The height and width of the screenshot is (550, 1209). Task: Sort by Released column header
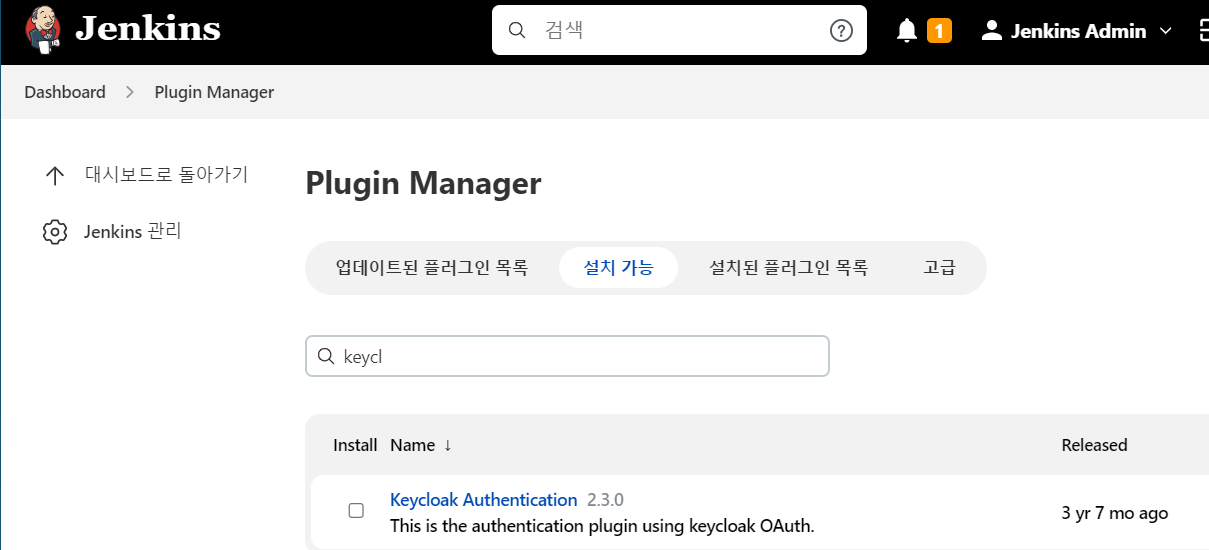(x=1094, y=445)
